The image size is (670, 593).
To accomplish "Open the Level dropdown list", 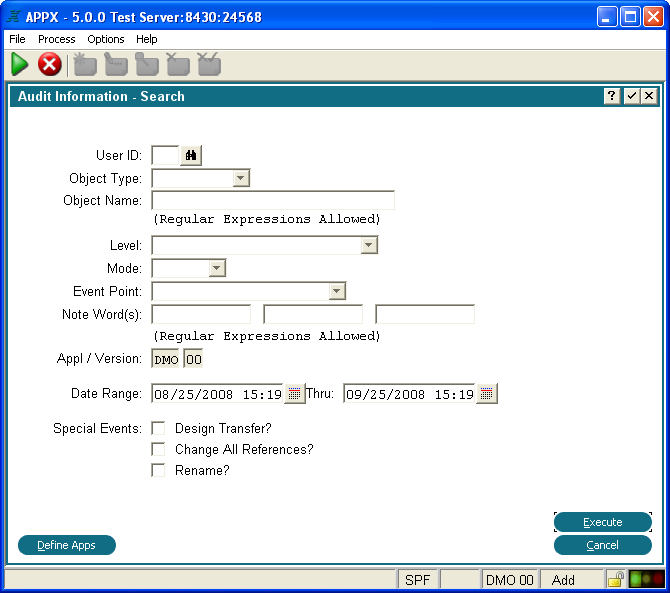I will [x=369, y=245].
